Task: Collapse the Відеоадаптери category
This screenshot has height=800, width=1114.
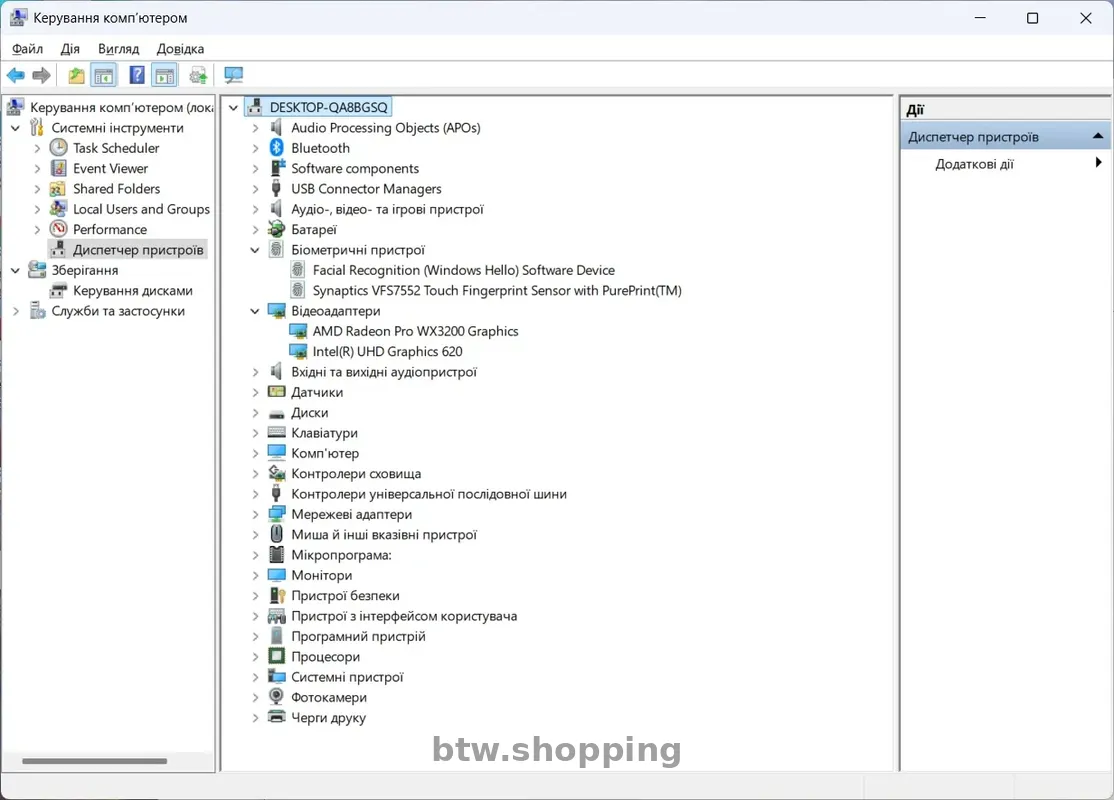Action: pos(256,311)
